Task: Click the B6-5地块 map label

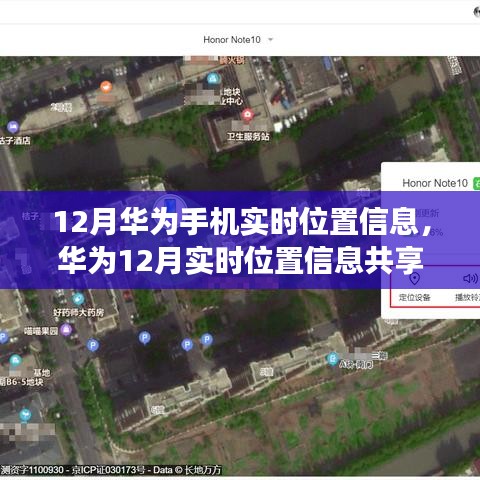Action: coord(23,382)
